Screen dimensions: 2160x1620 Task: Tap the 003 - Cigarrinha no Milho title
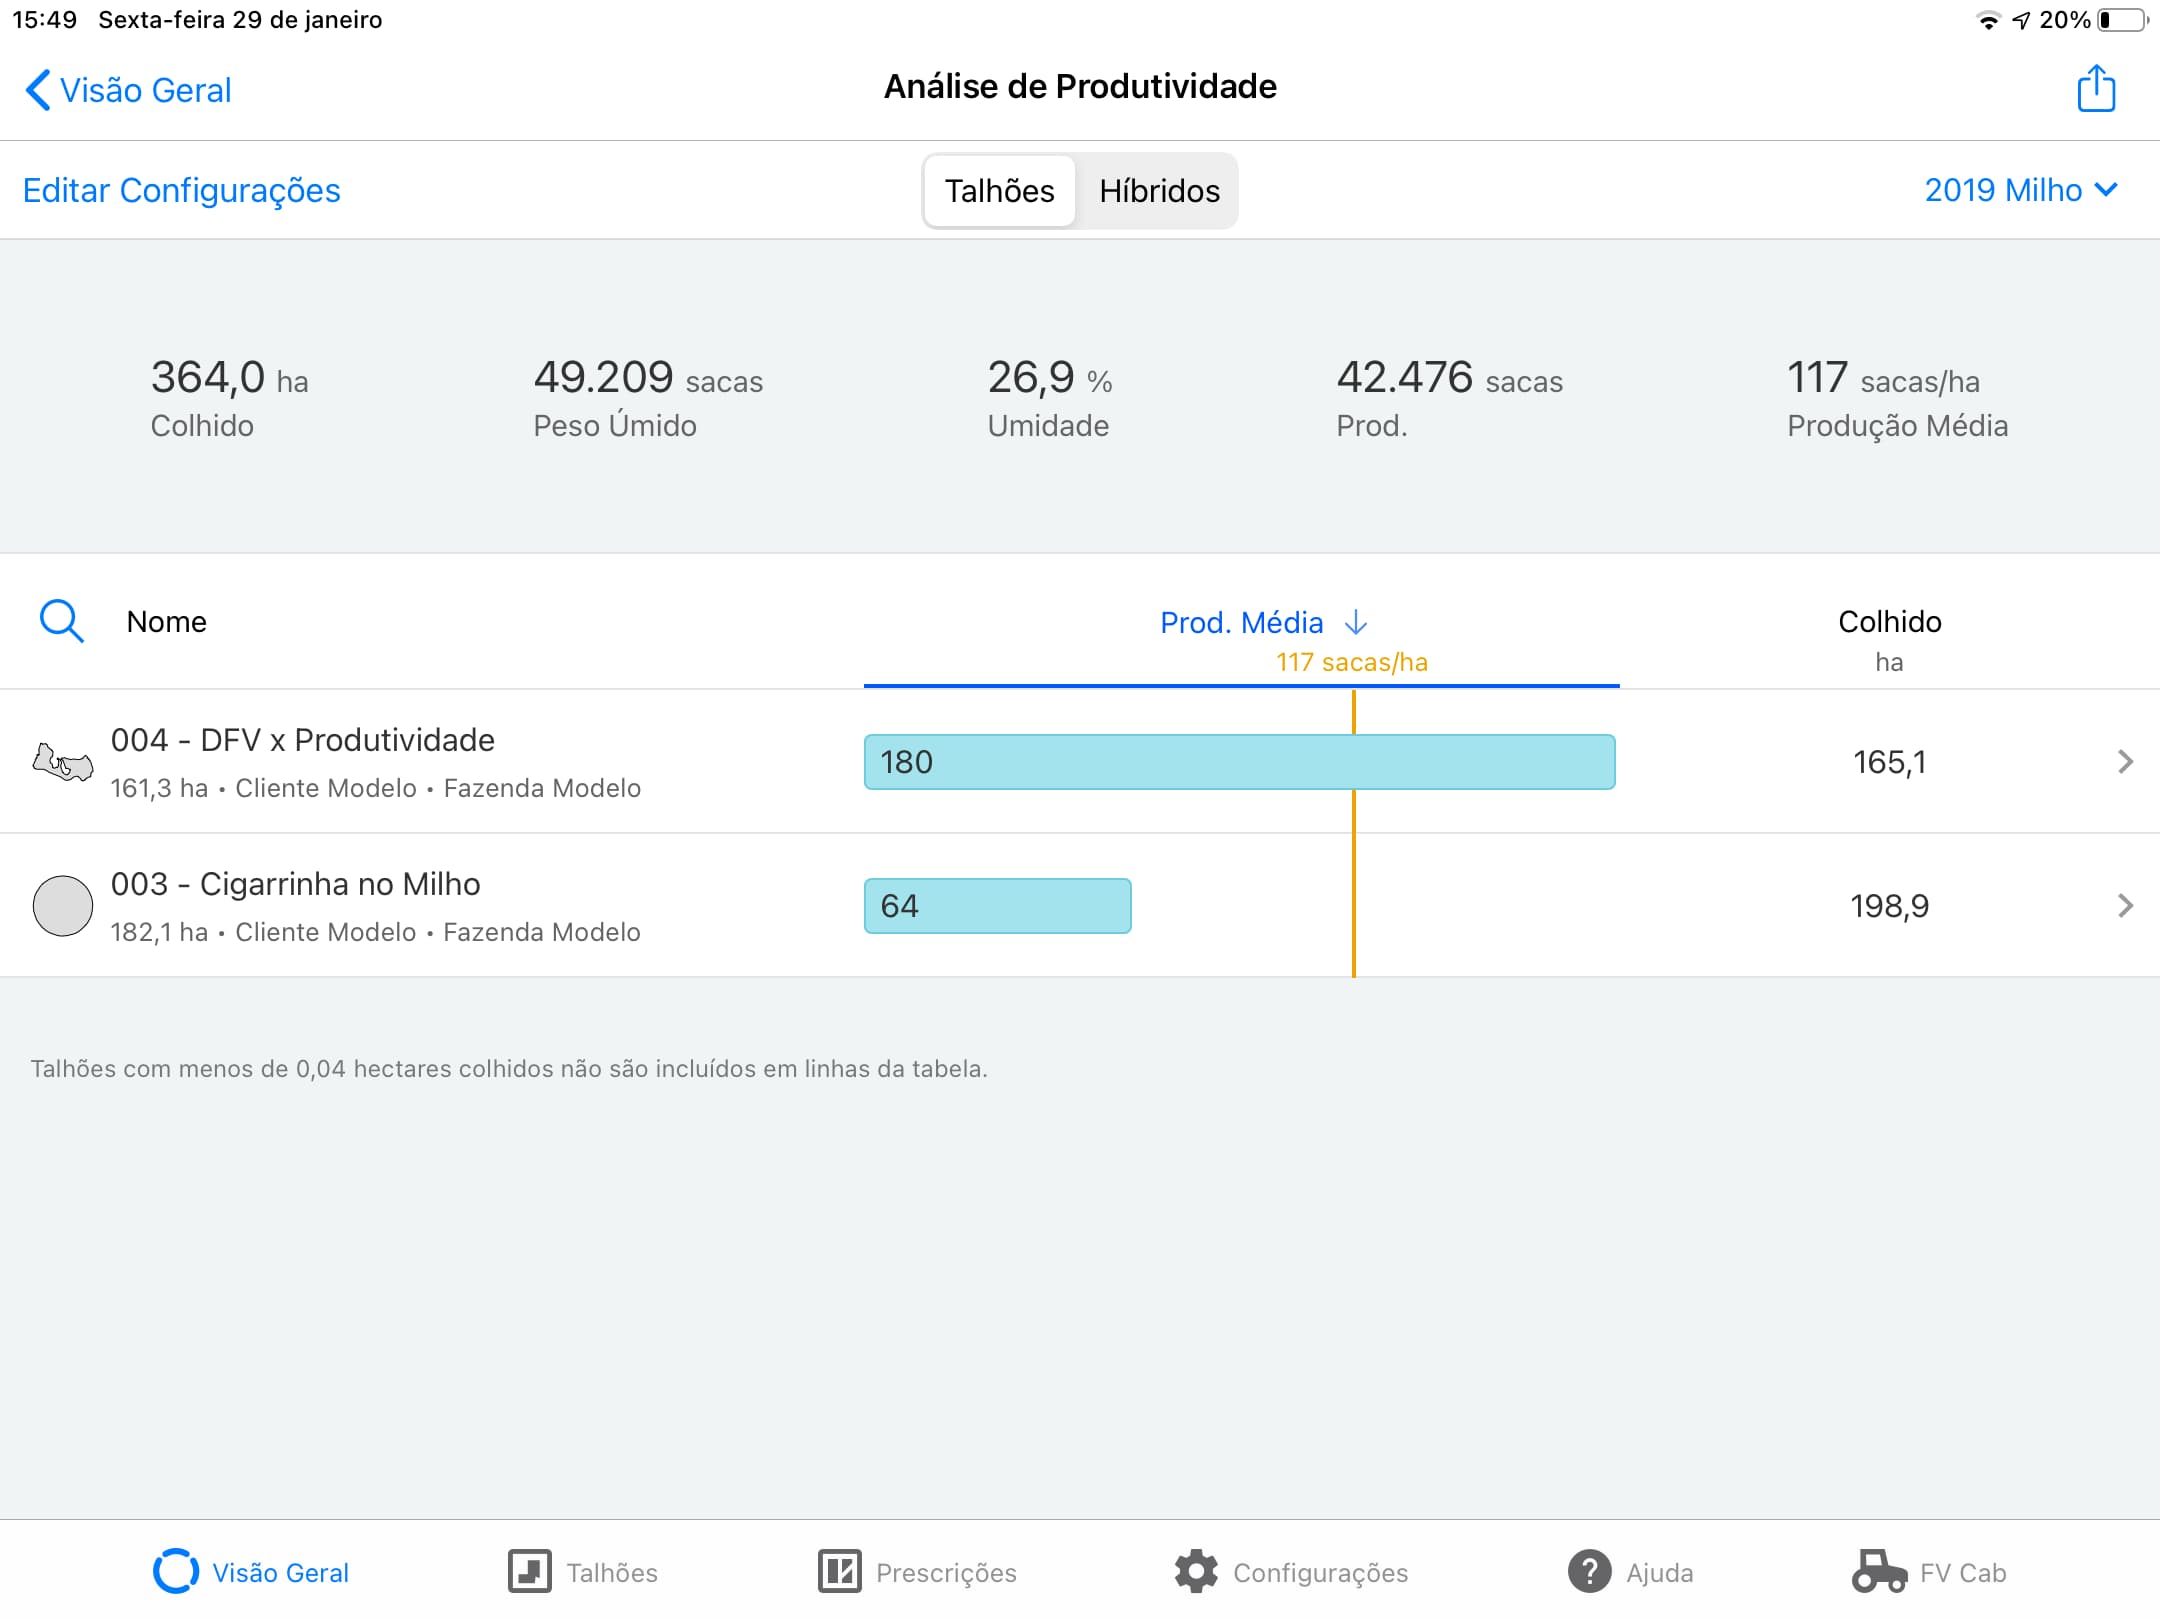(x=295, y=884)
